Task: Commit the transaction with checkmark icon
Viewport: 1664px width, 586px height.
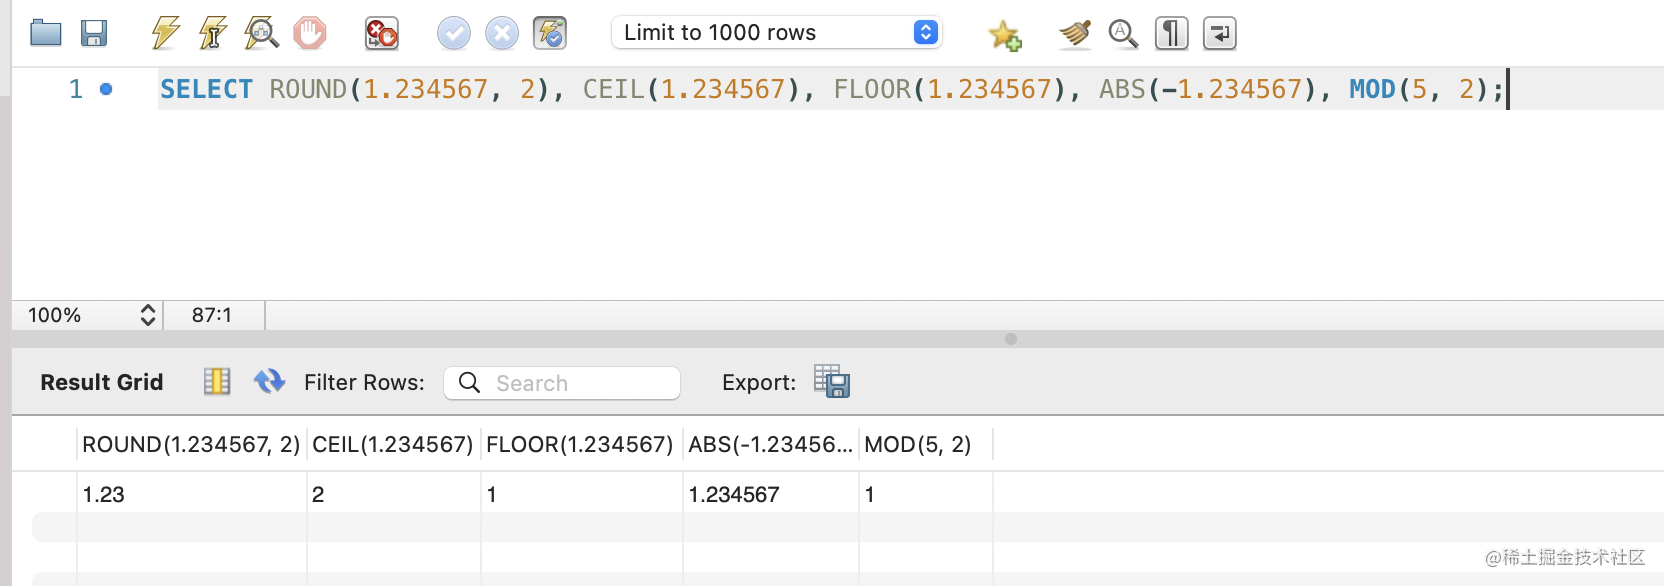Action: (x=453, y=33)
